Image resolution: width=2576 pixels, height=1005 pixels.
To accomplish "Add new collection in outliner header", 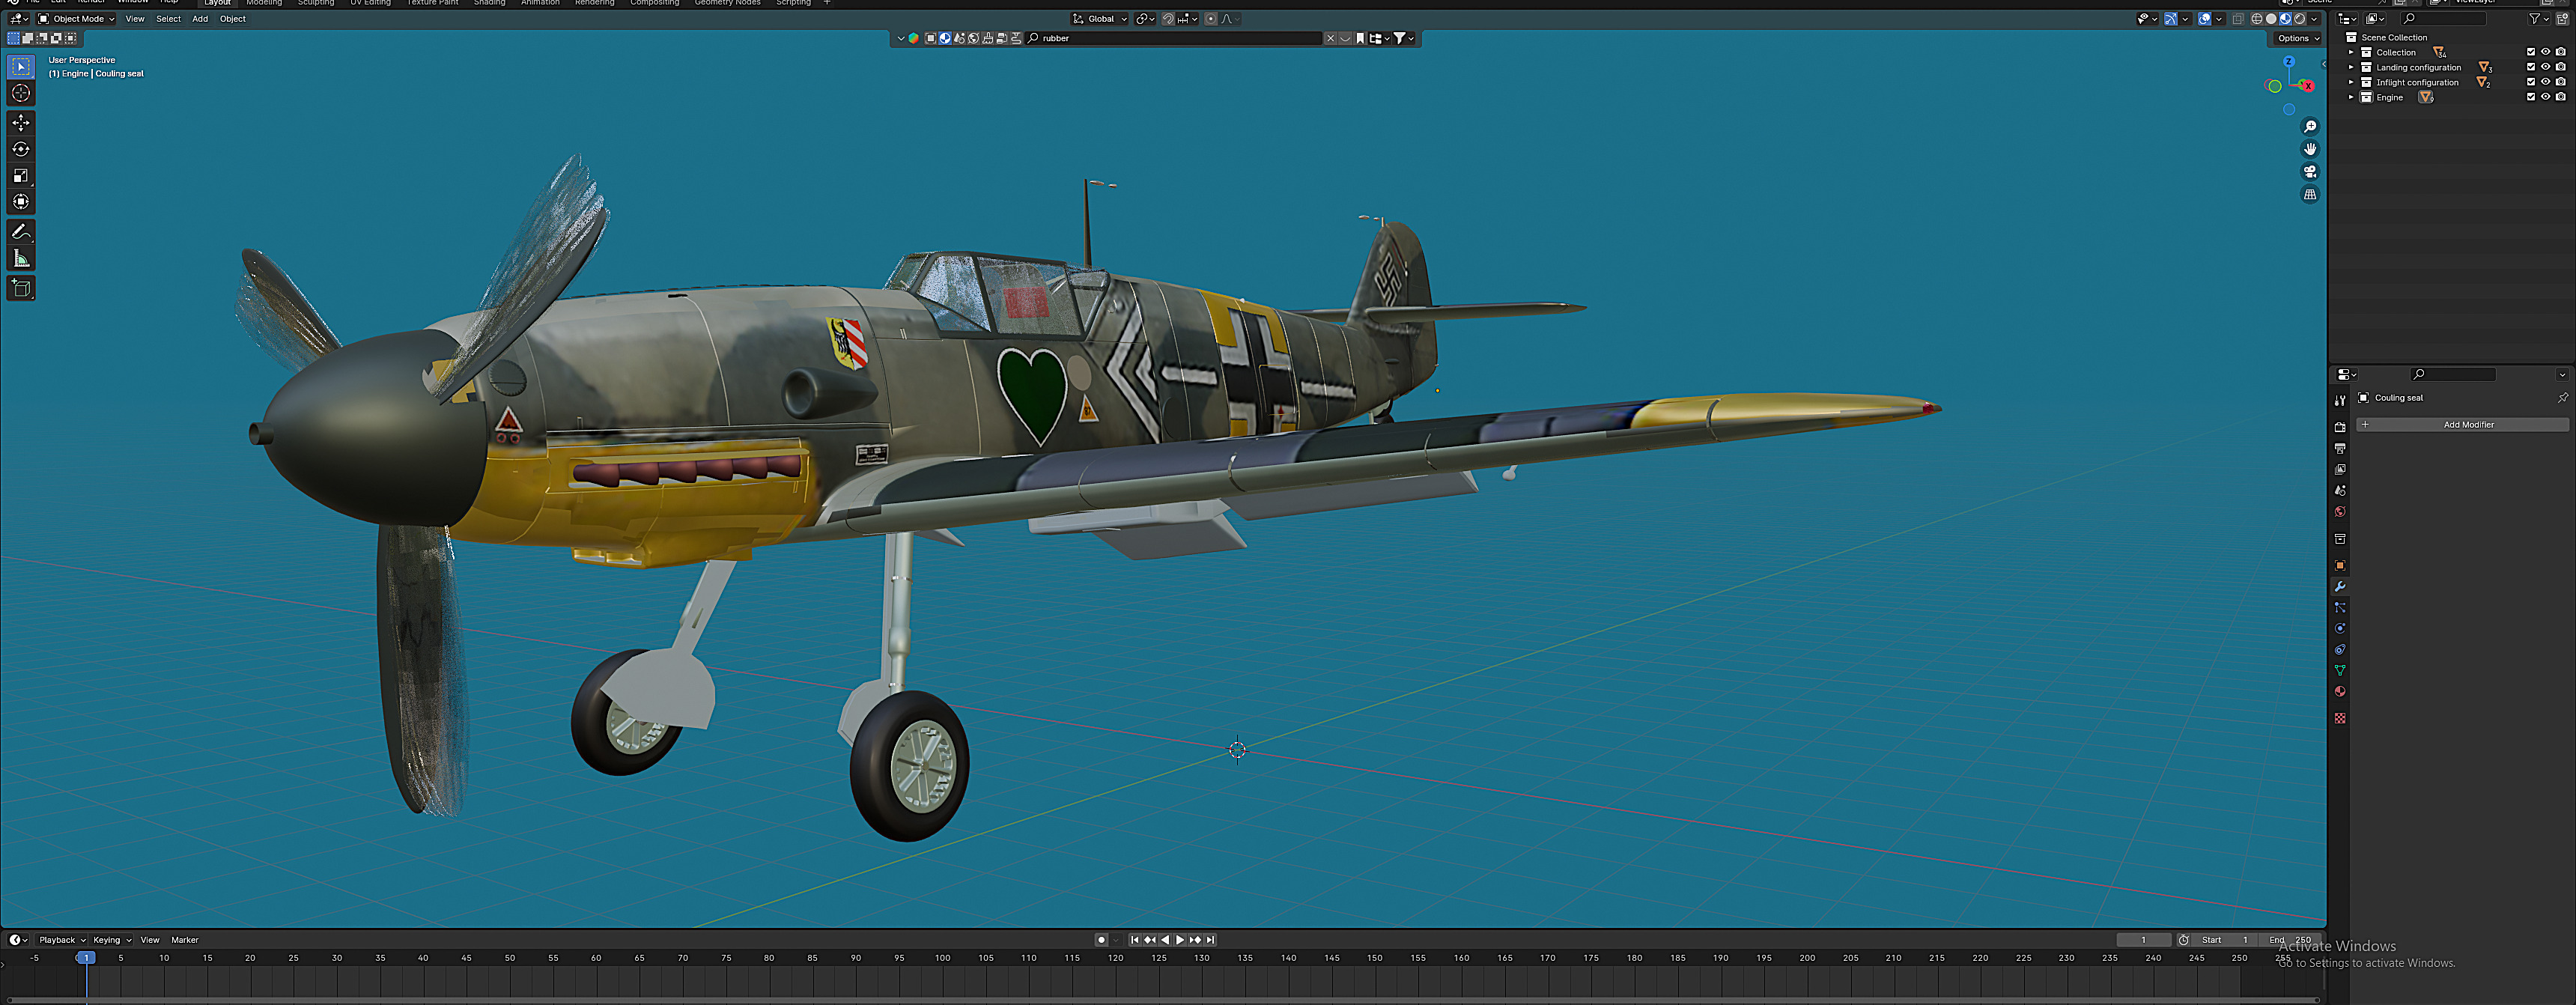I will (2562, 18).
